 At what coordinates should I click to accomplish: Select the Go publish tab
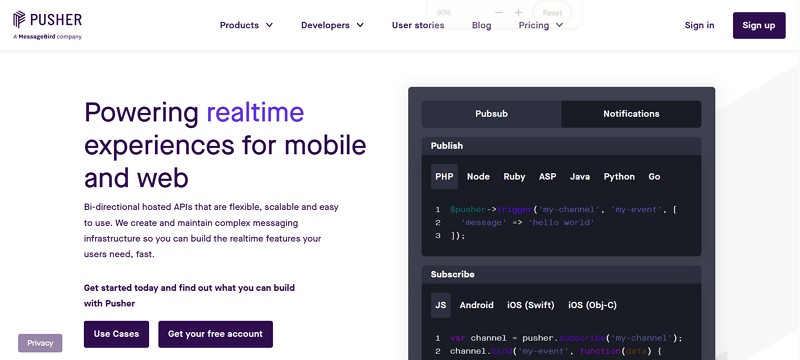pos(654,176)
